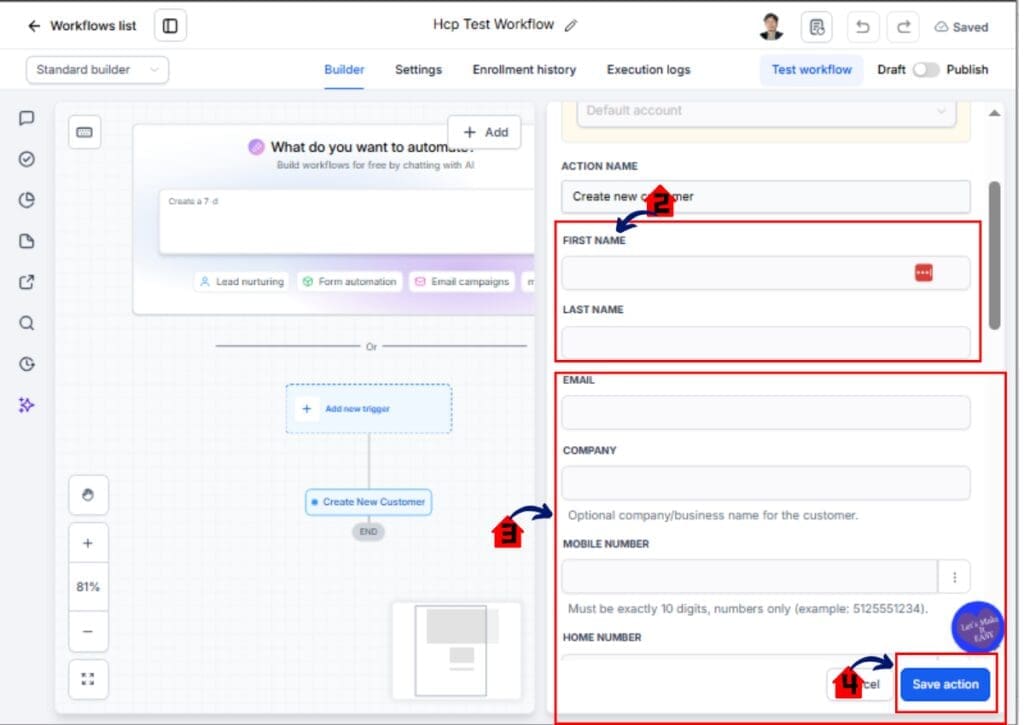The image size is (1024, 725).
Task: Click the canvas minimap thumbnail
Action: click(x=456, y=651)
